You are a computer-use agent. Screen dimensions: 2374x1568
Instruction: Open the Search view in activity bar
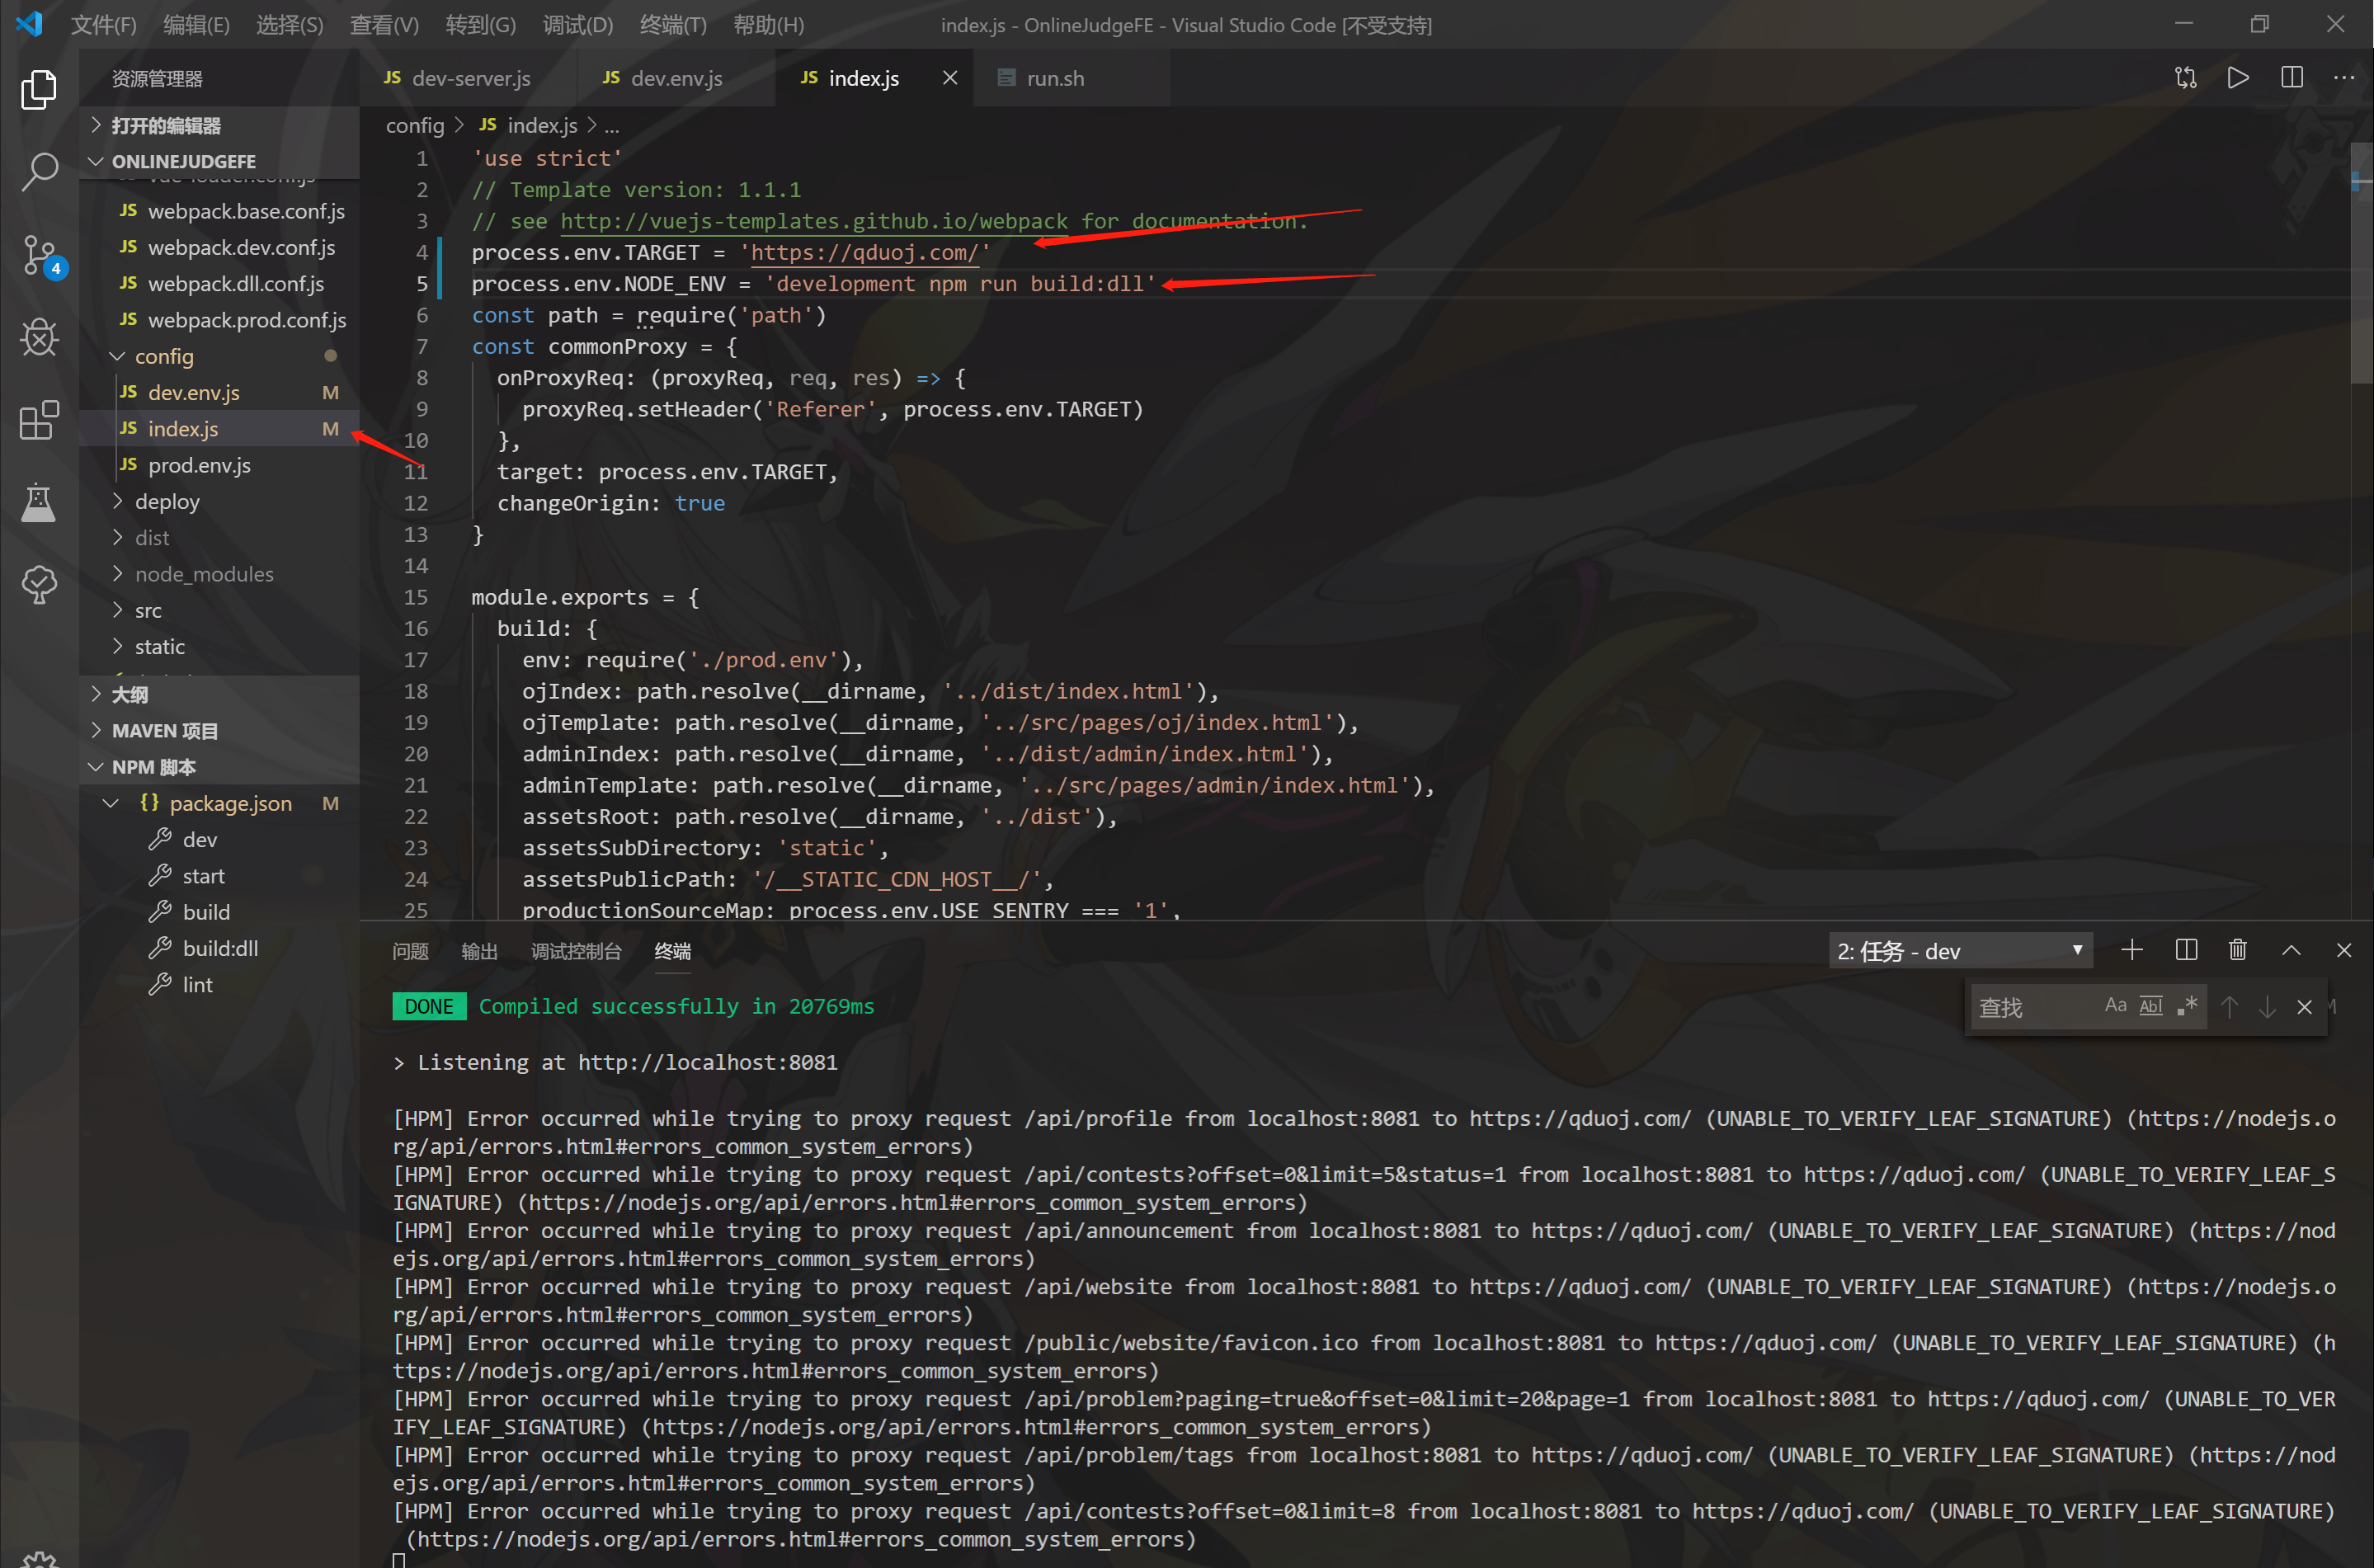point(39,171)
